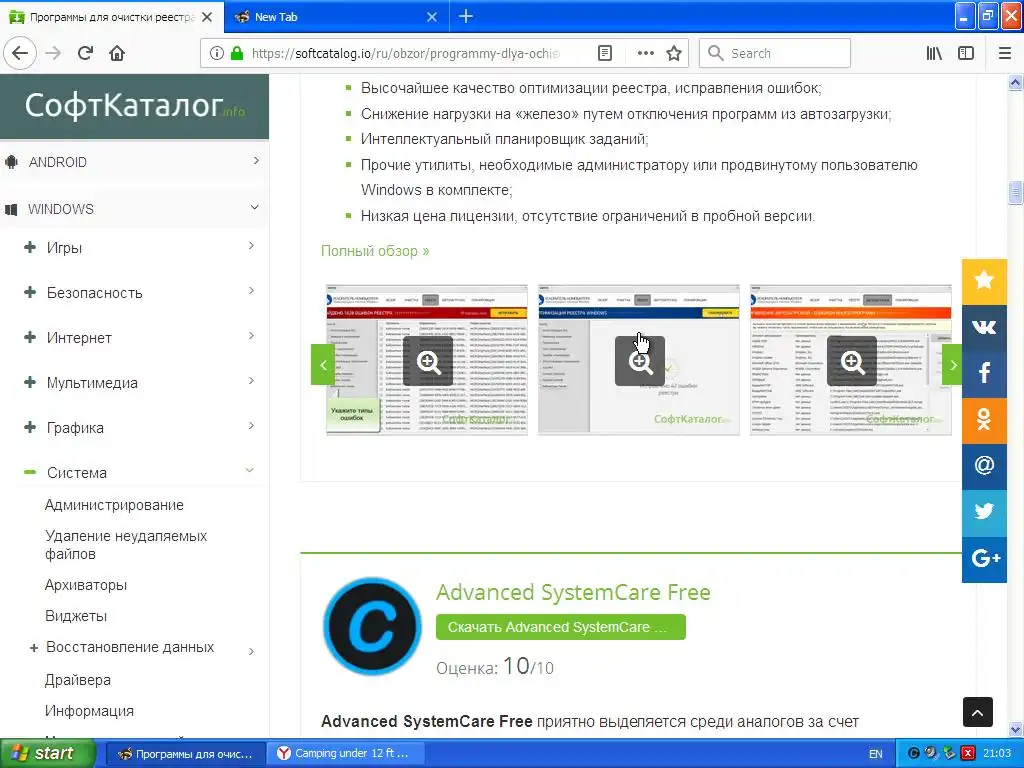Share page on Google Plus
This screenshot has width=1024, height=768.
click(984, 559)
